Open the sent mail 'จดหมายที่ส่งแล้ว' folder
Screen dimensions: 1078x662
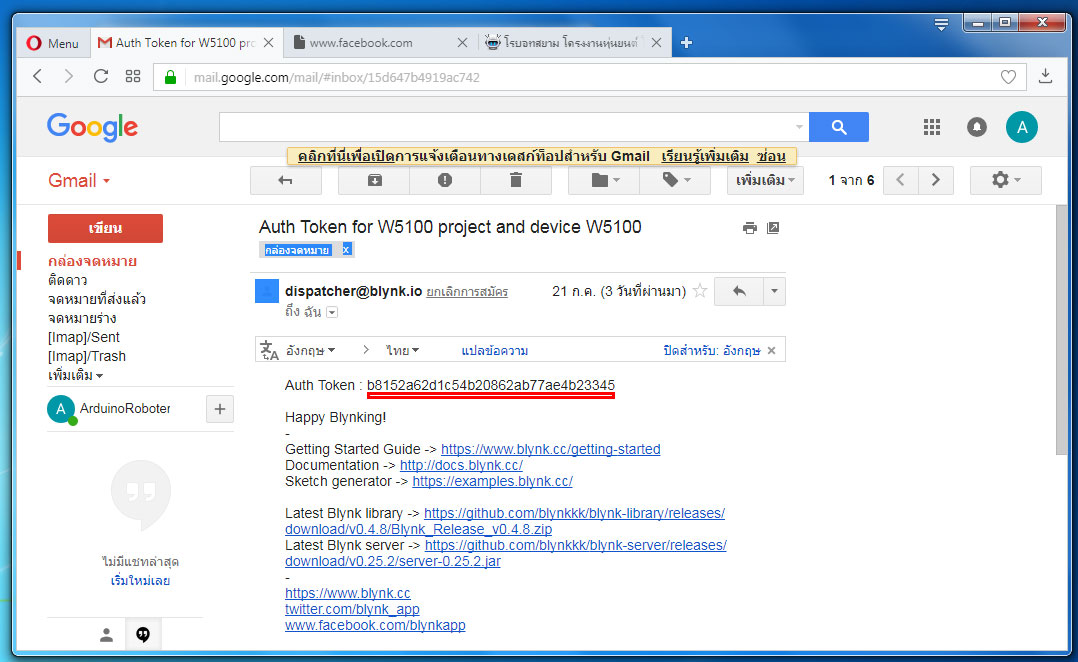coord(97,299)
